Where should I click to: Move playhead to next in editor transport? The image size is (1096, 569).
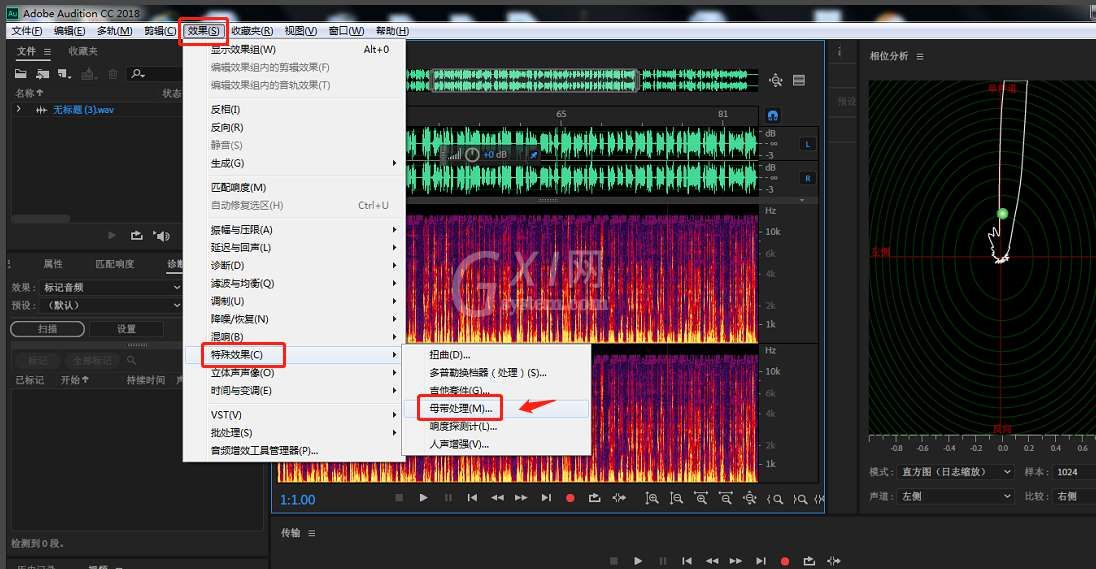point(546,498)
